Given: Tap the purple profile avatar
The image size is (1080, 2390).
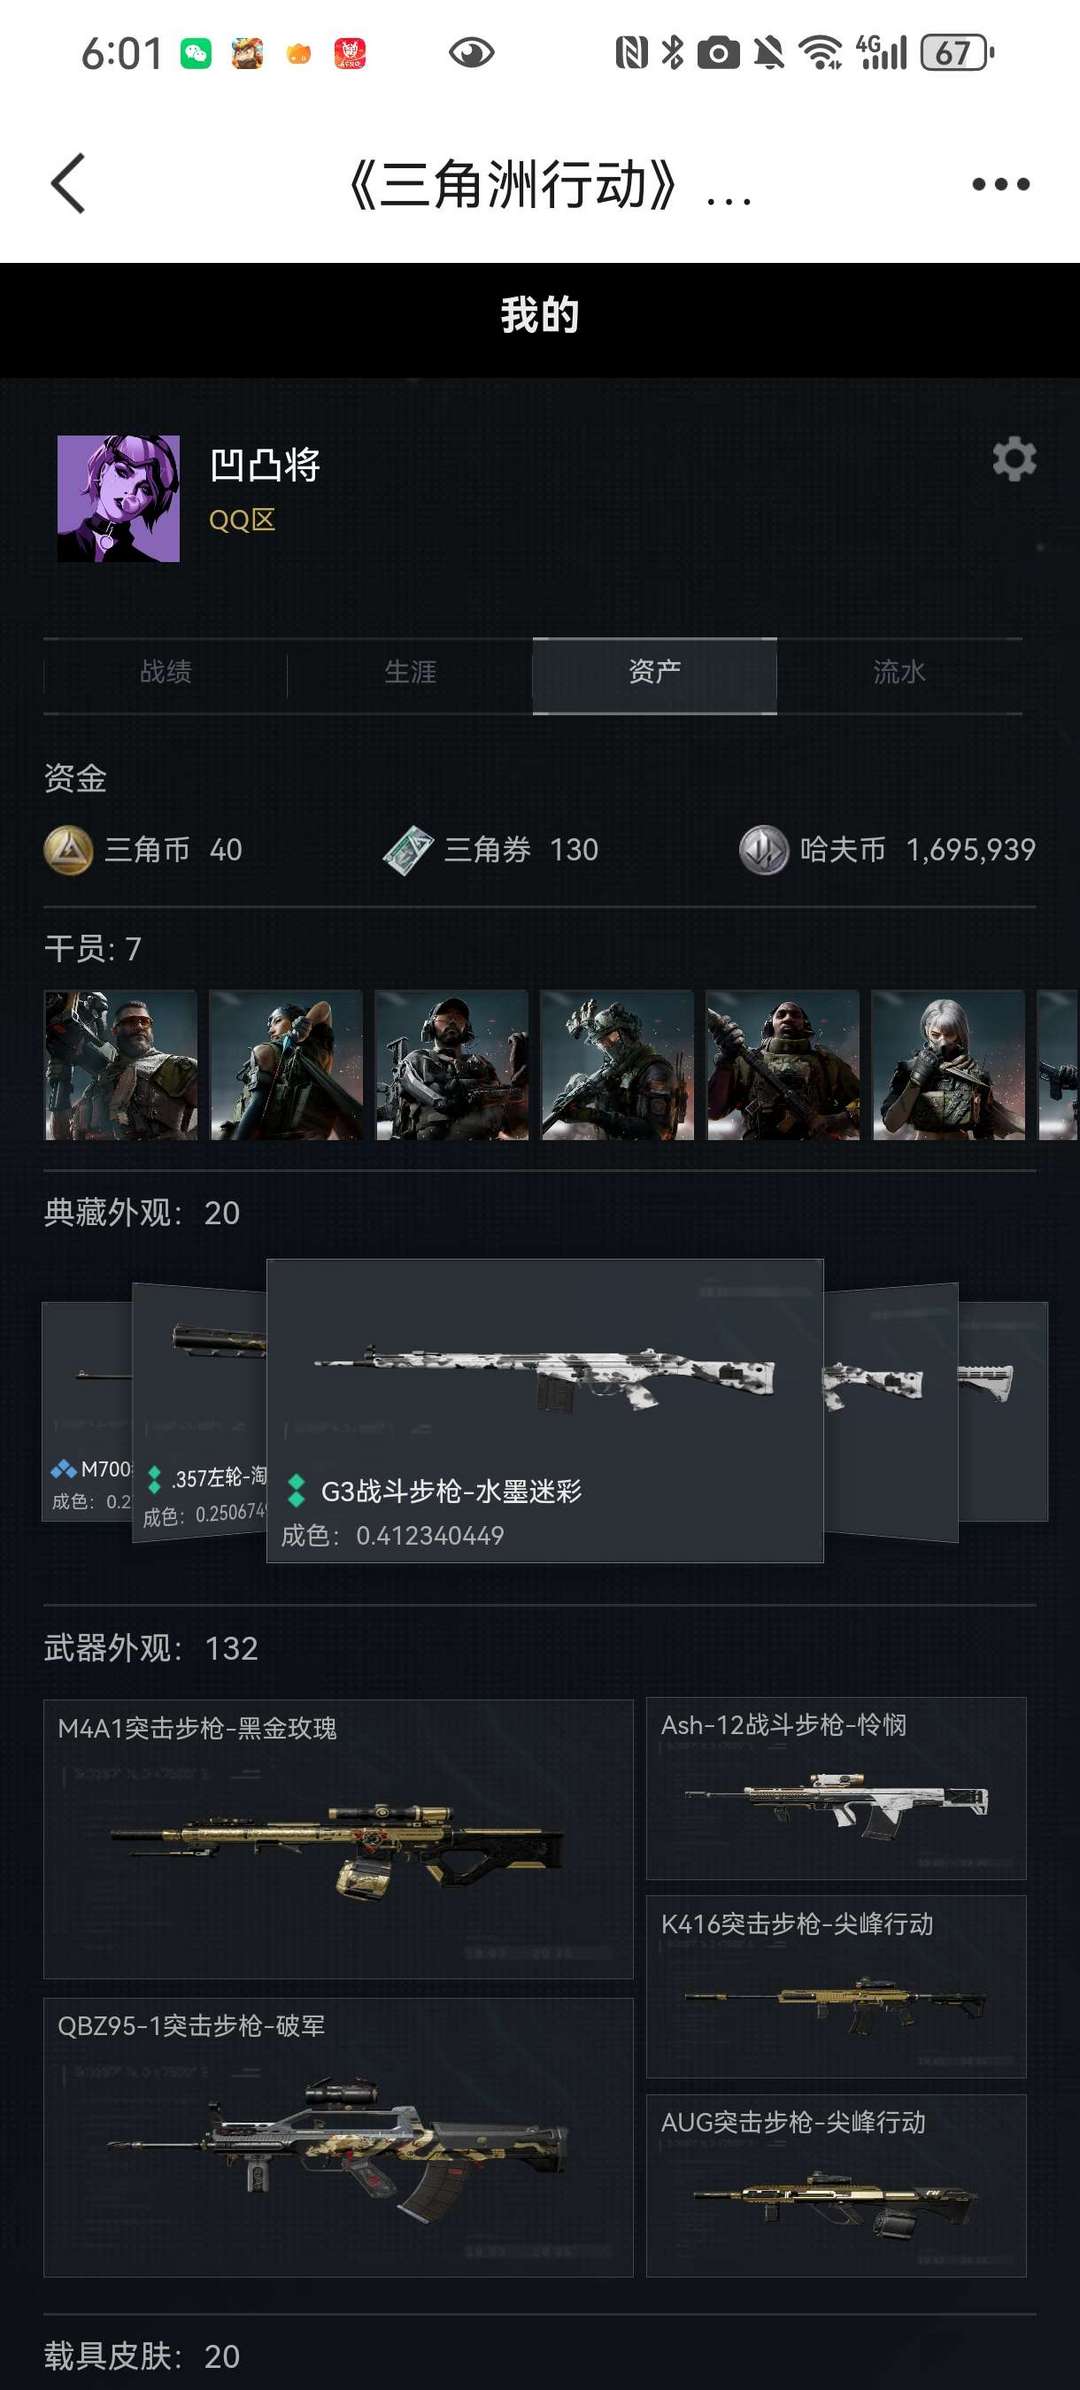Looking at the screenshot, I should 119,498.
